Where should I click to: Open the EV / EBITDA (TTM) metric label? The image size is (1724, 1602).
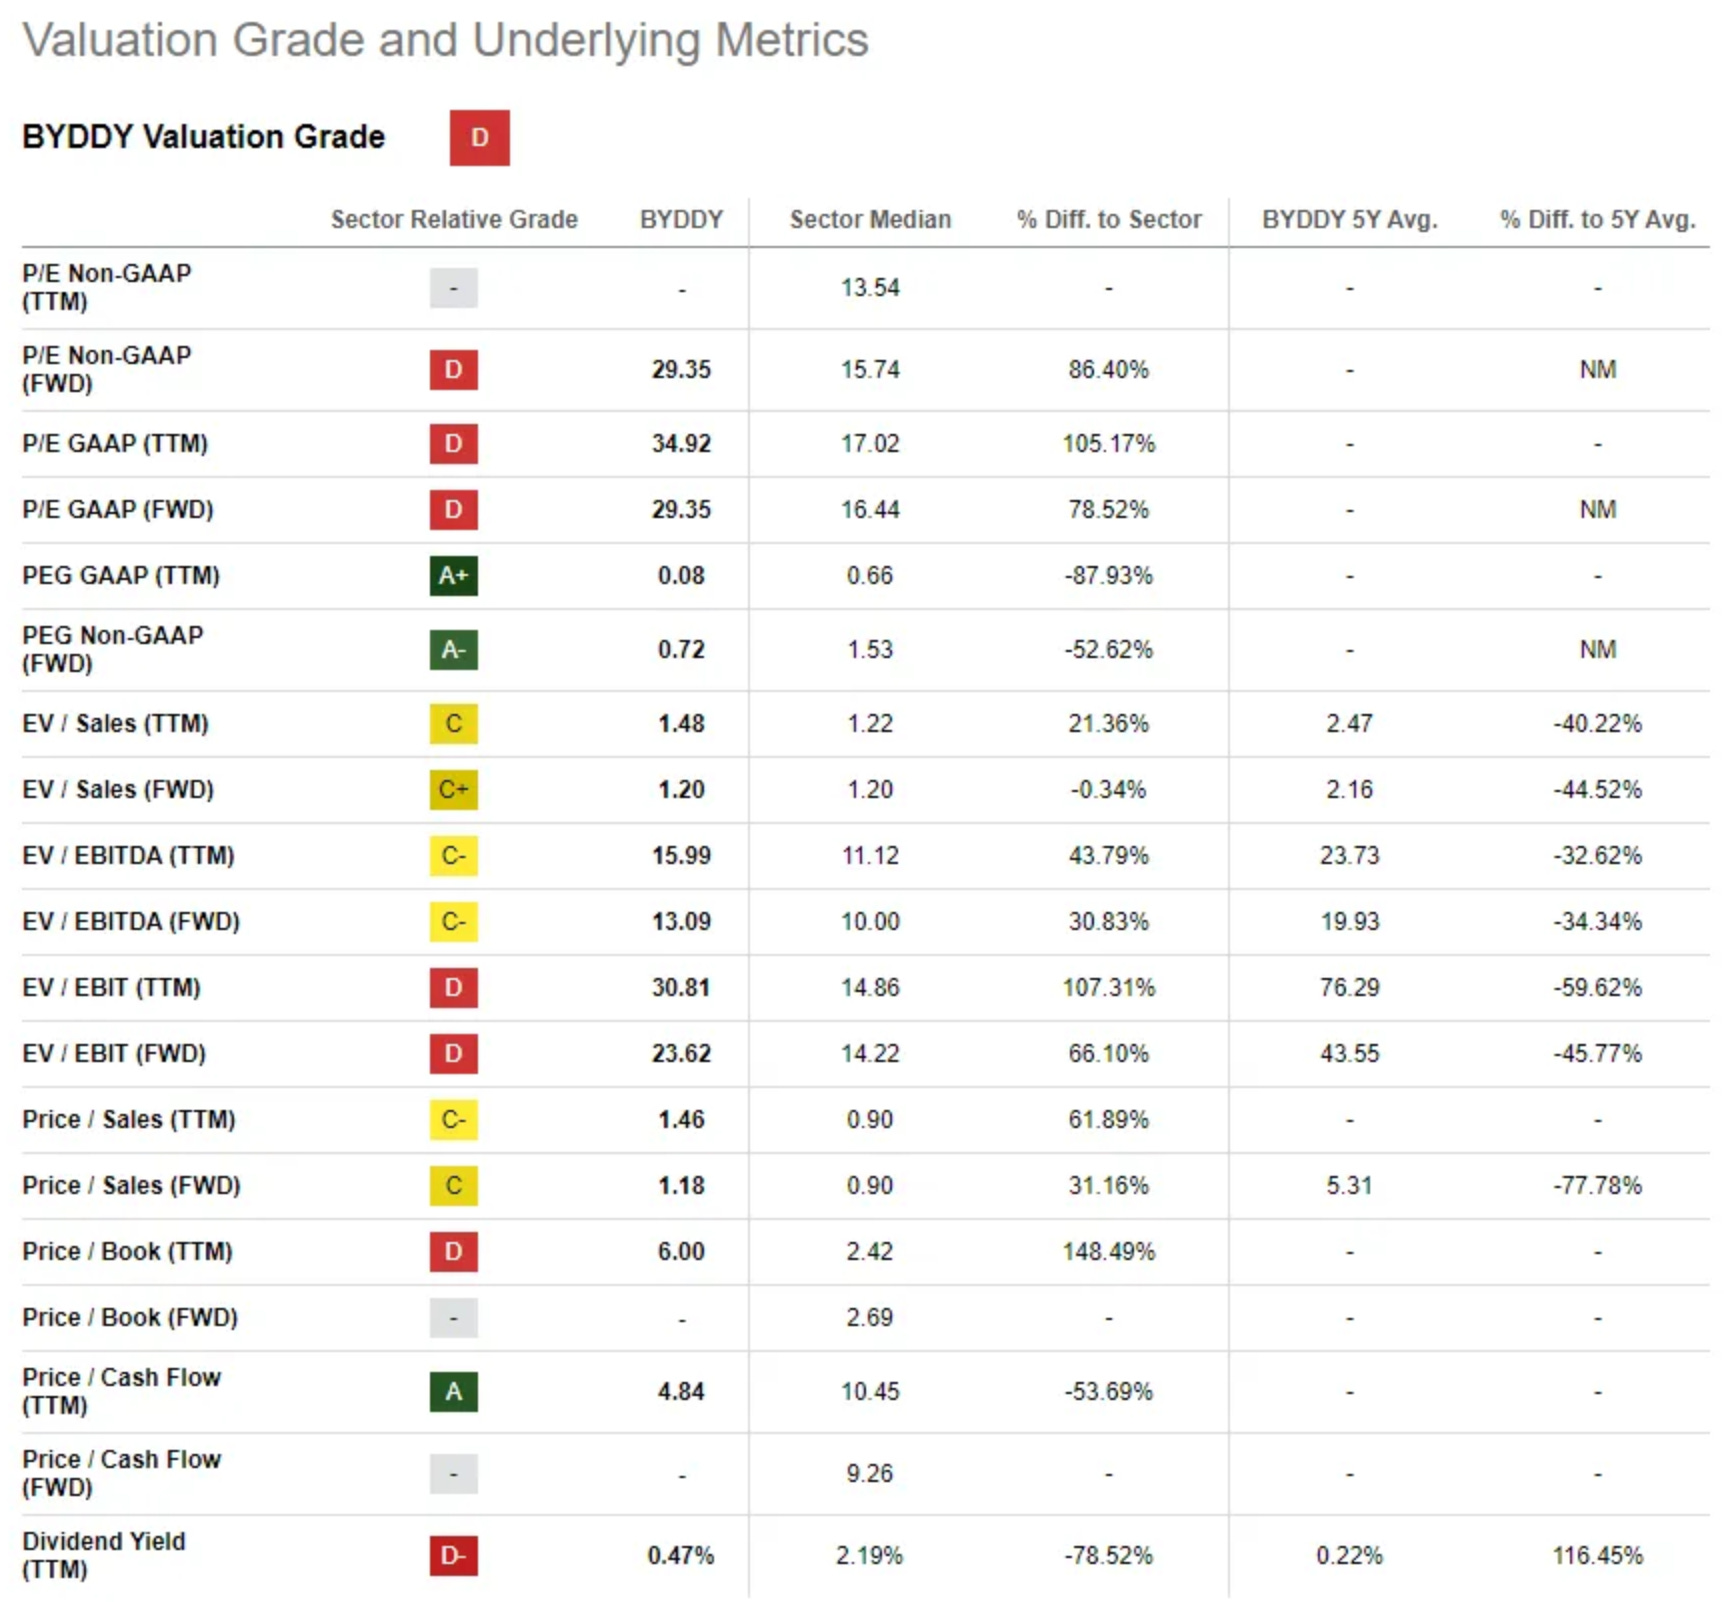click(128, 856)
